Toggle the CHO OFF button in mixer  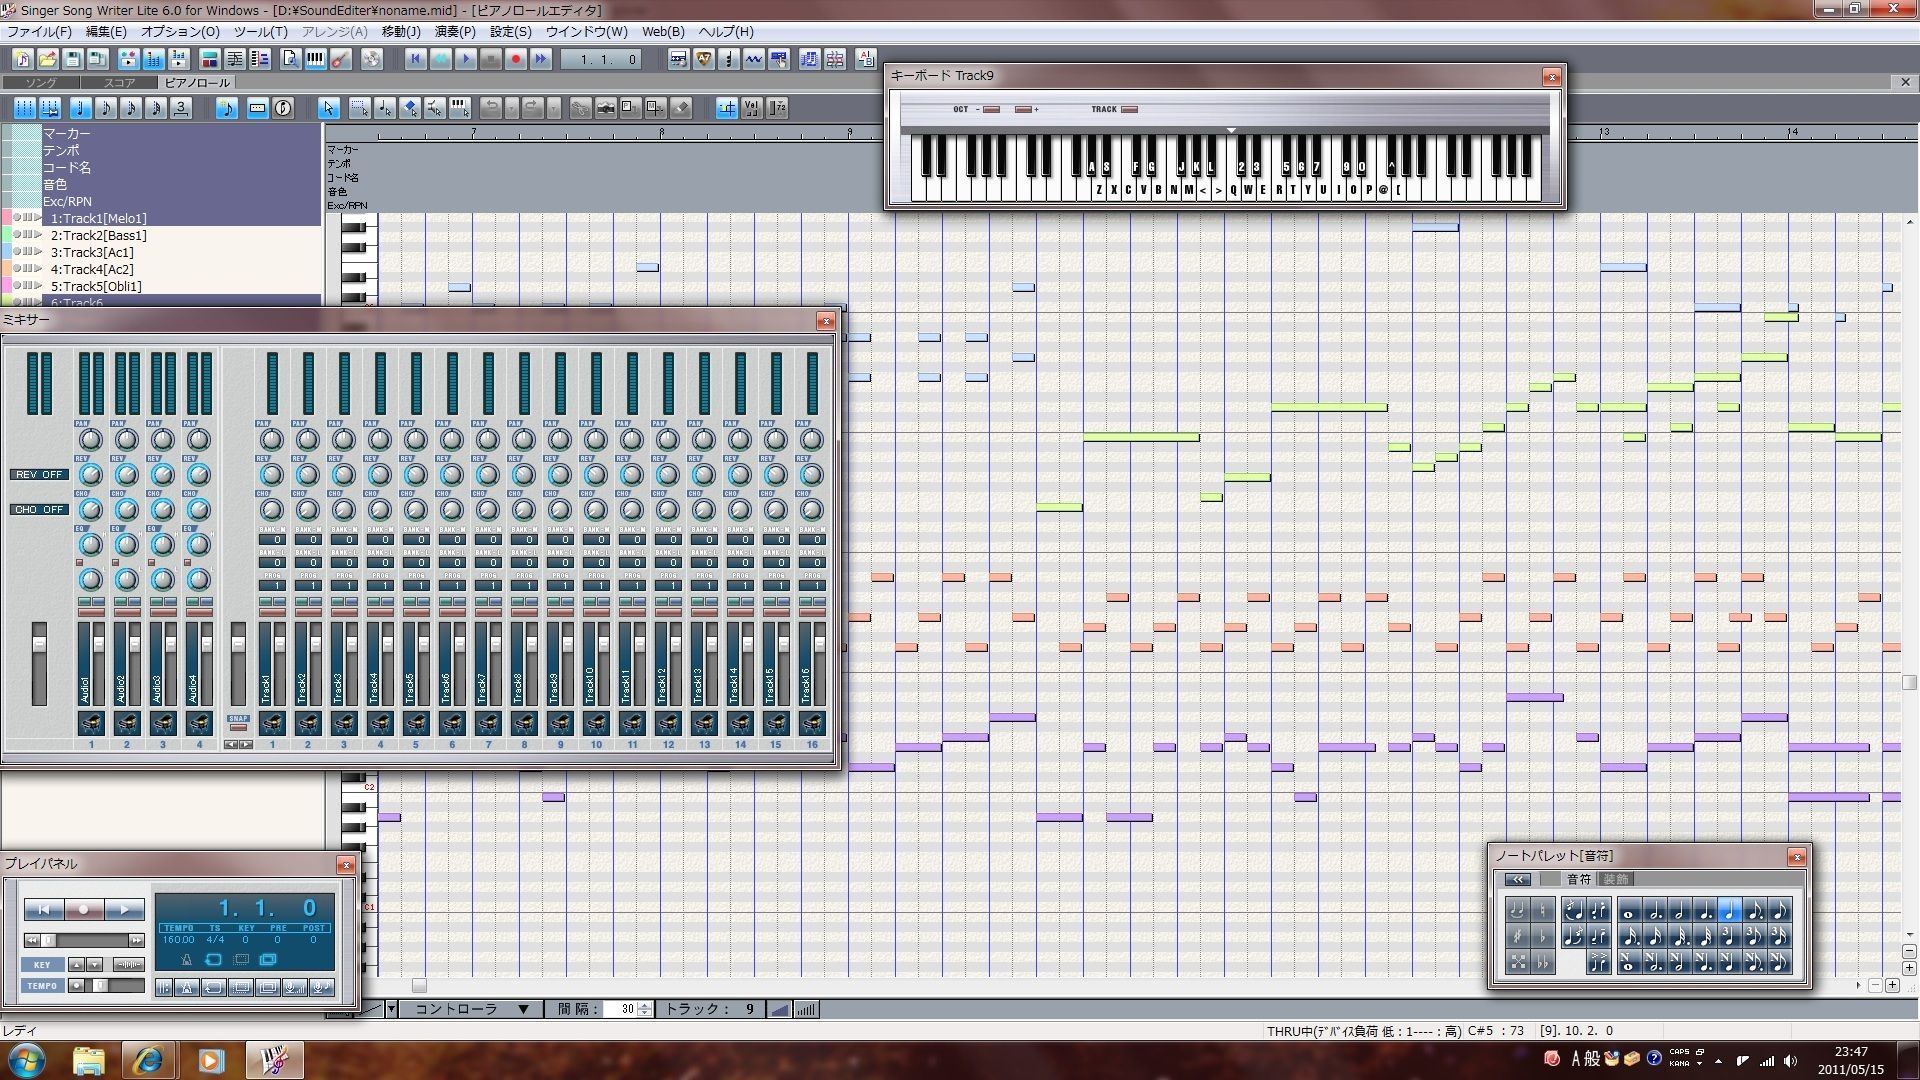pos(39,509)
